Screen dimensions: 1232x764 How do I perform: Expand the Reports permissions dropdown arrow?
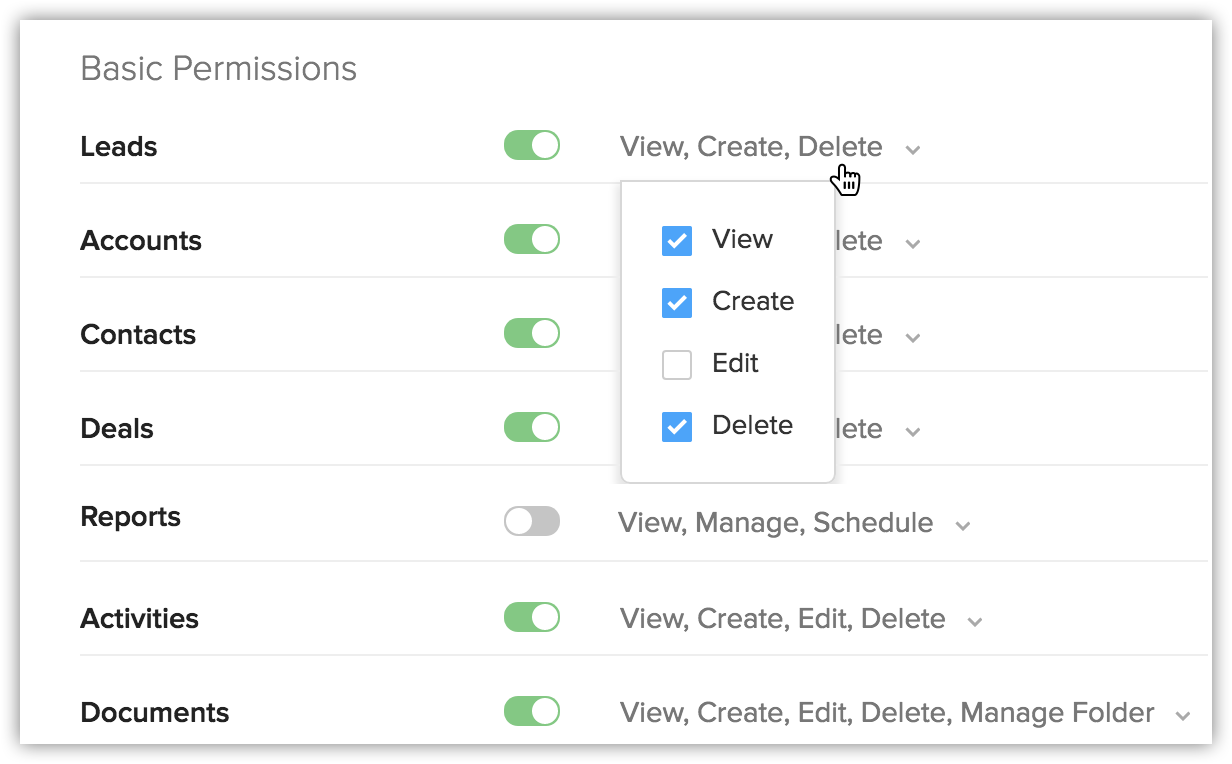963,526
